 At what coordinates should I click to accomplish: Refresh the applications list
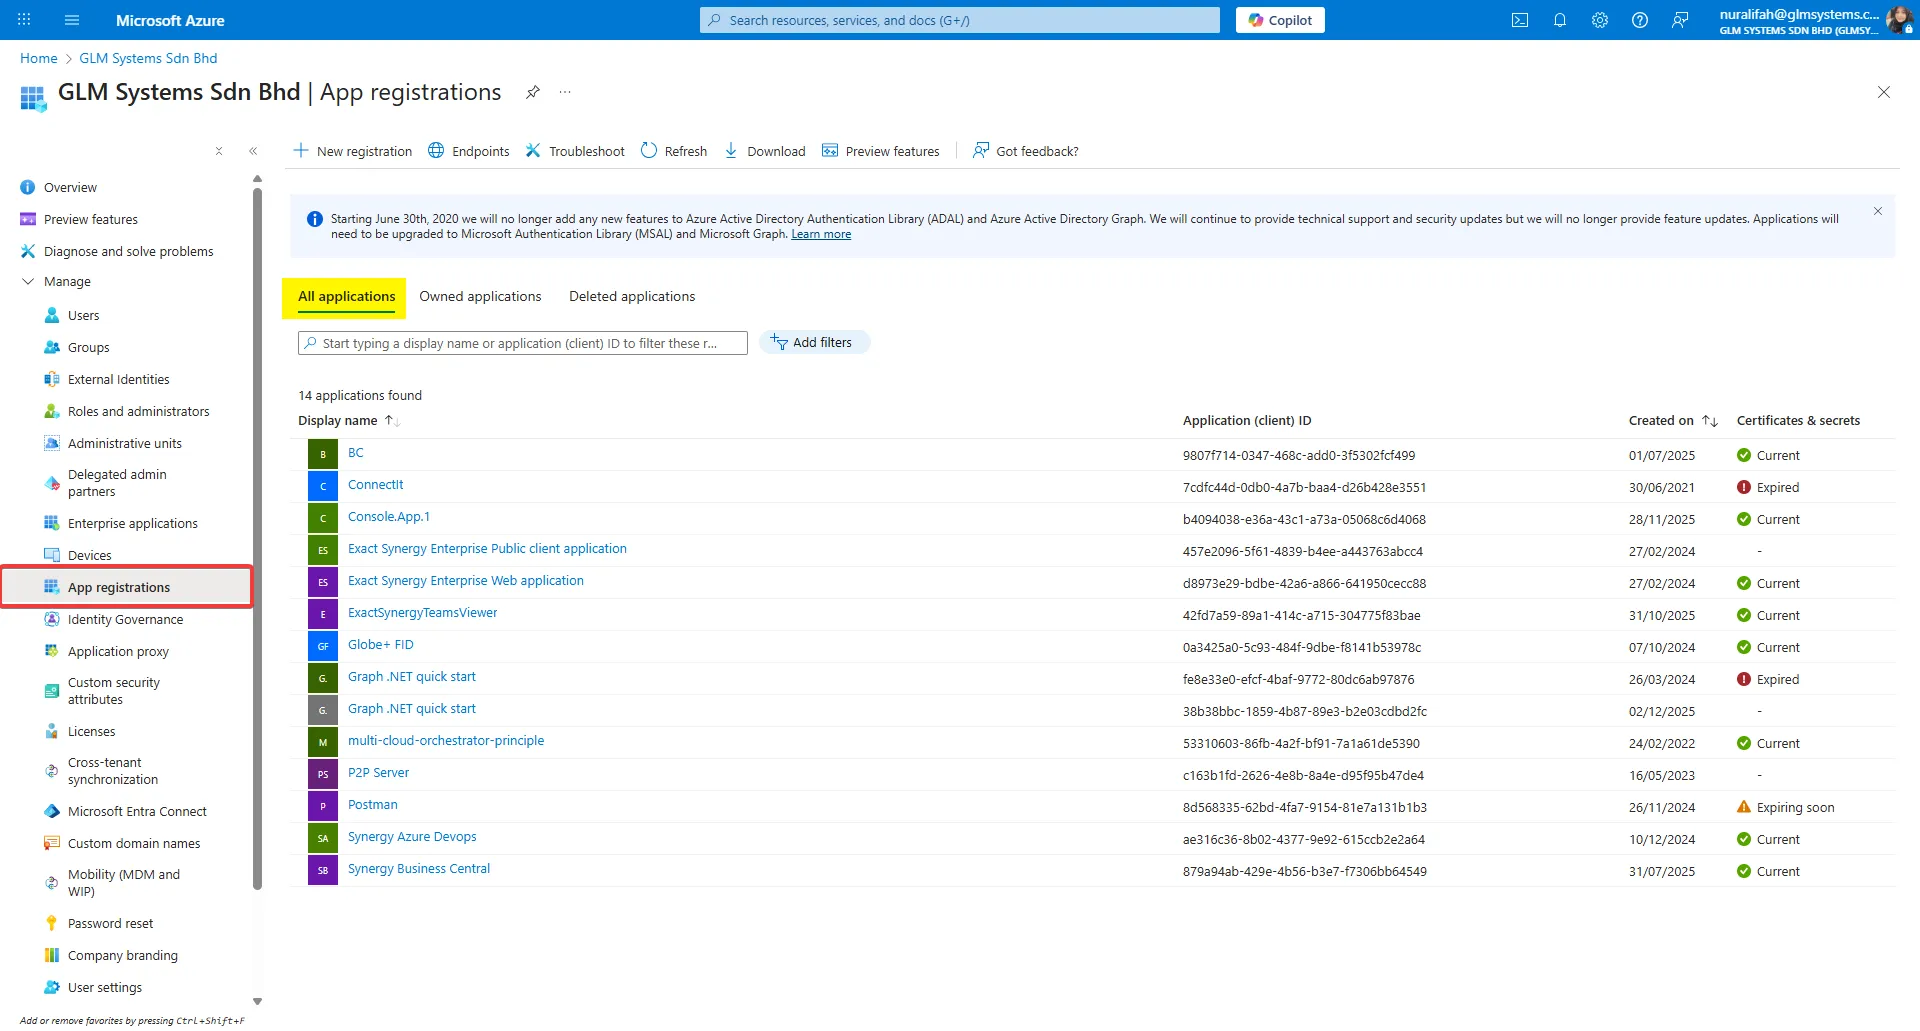coord(674,151)
